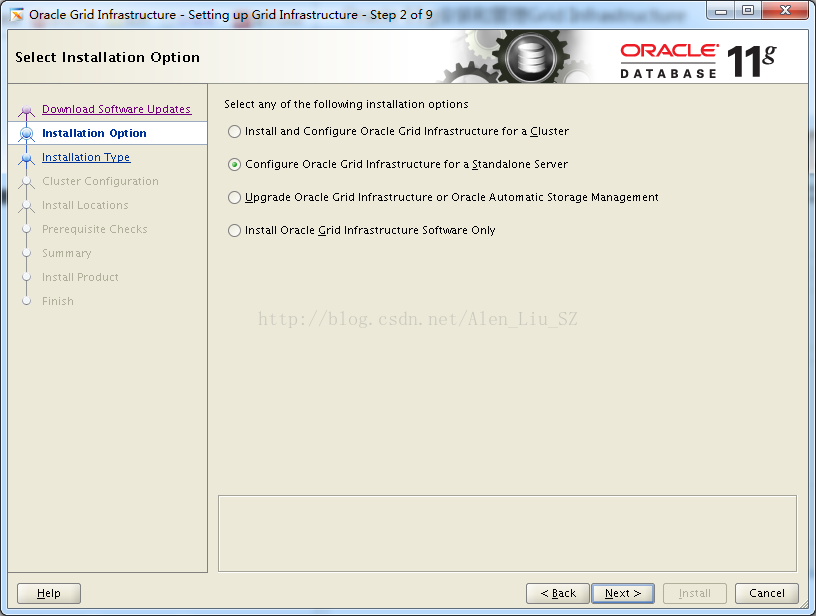Click the Prerequisite Checks step text
Image resolution: width=816 pixels, height=616 pixels.
click(x=95, y=229)
